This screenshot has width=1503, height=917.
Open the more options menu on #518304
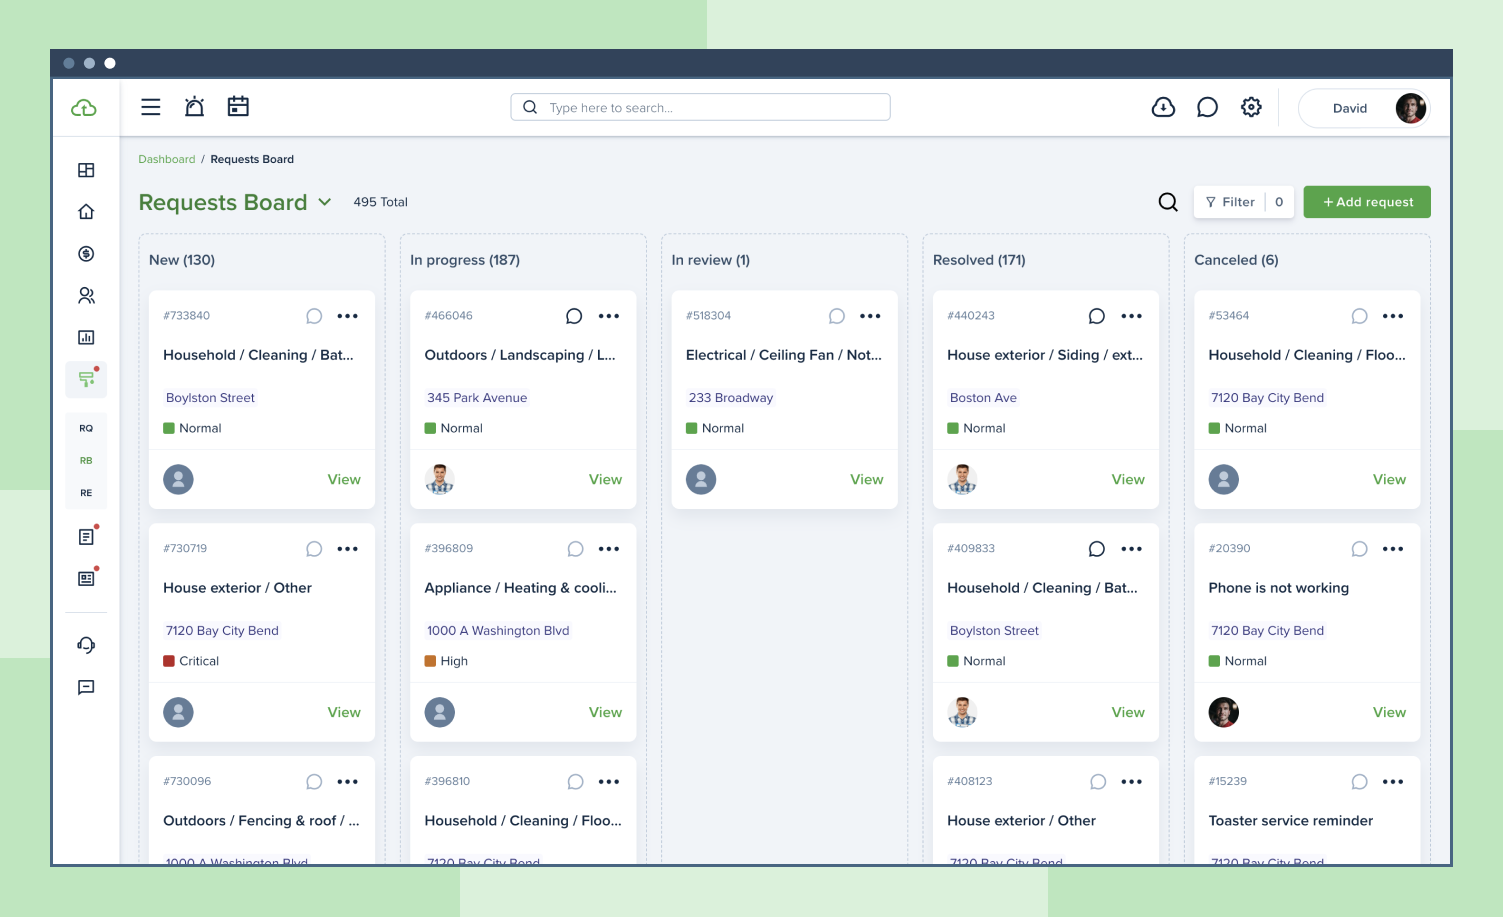pyautogui.click(x=871, y=316)
